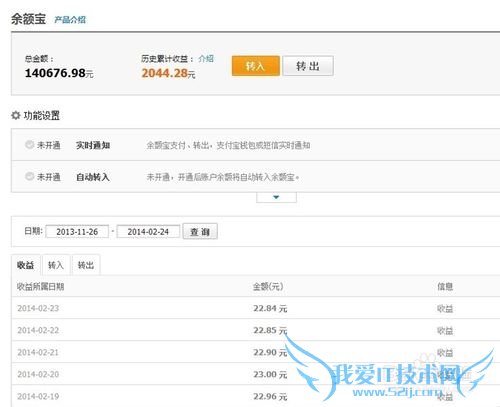Click the 查询 search button
Screen dimensions: 500x407
(x=200, y=231)
